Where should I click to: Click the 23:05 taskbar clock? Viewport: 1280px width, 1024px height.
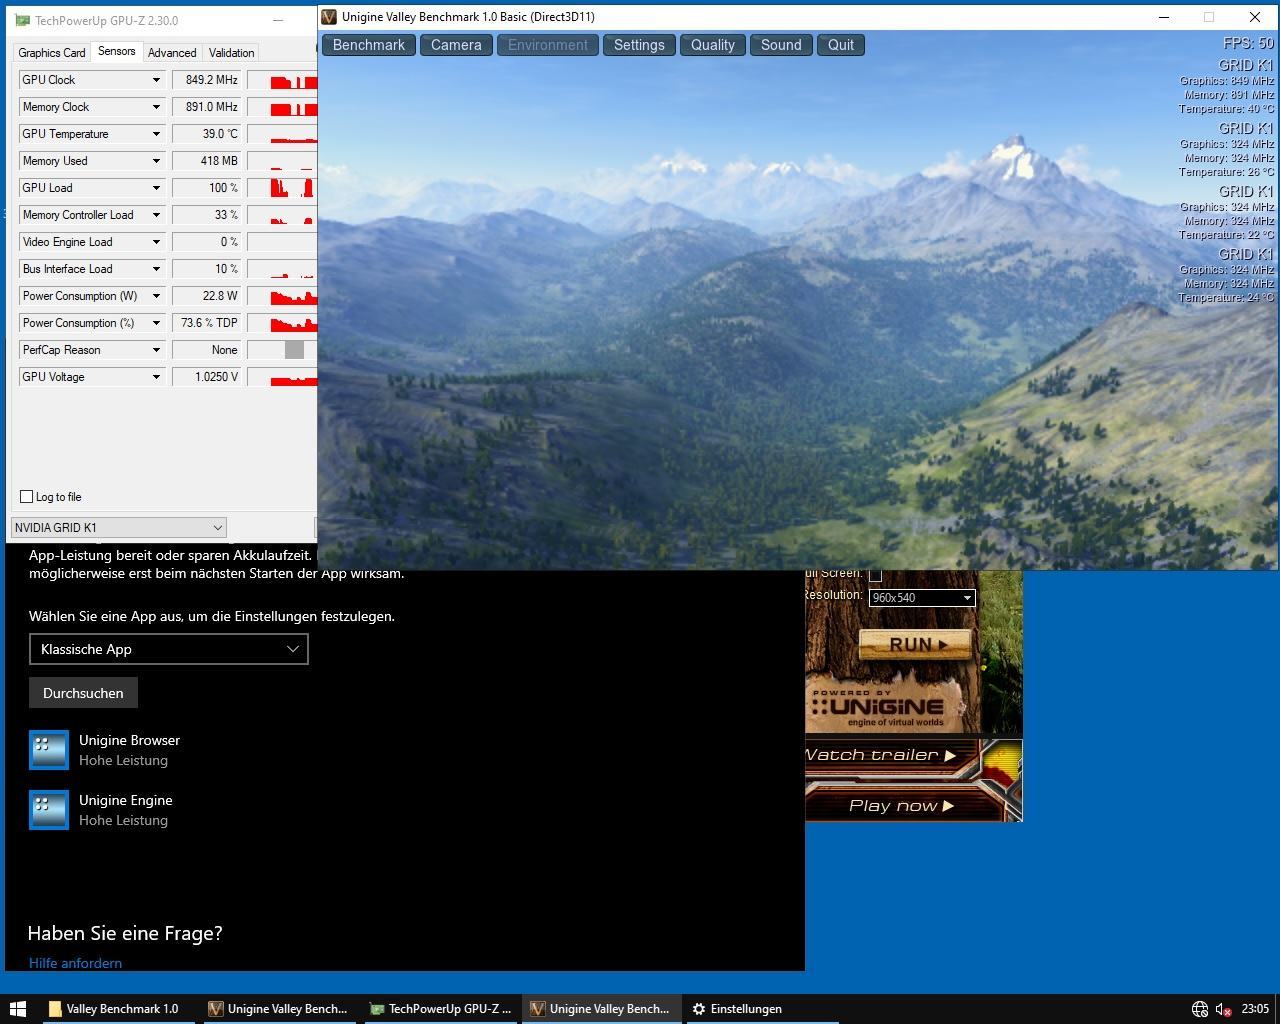pos(1255,1009)
